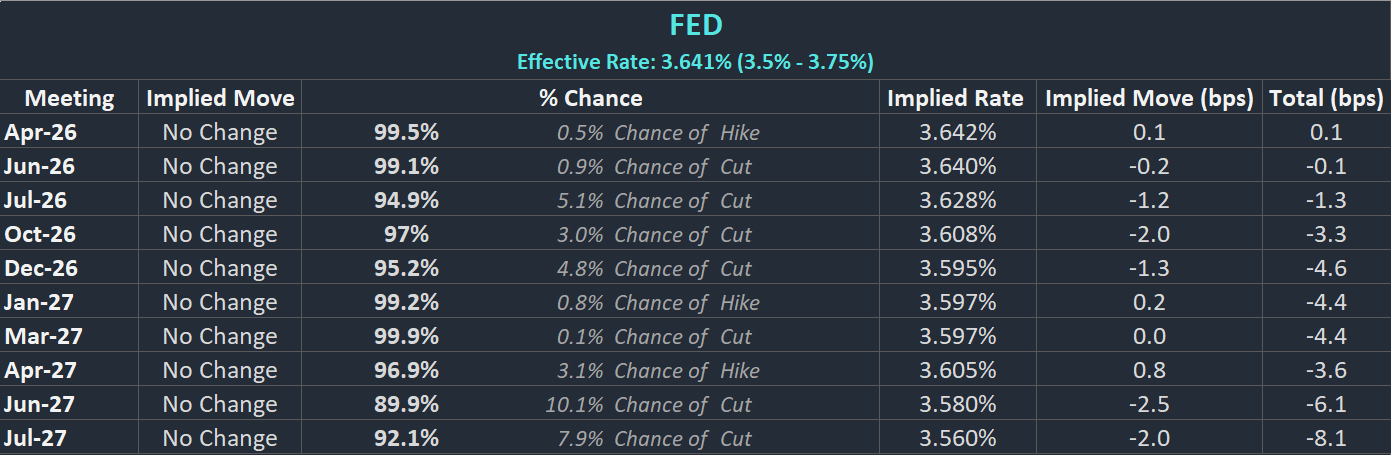The width and height of the screenshot is (1391, 455).
Task: Click the Jun-26 meeting cell
Action: [x=40, y=166]
